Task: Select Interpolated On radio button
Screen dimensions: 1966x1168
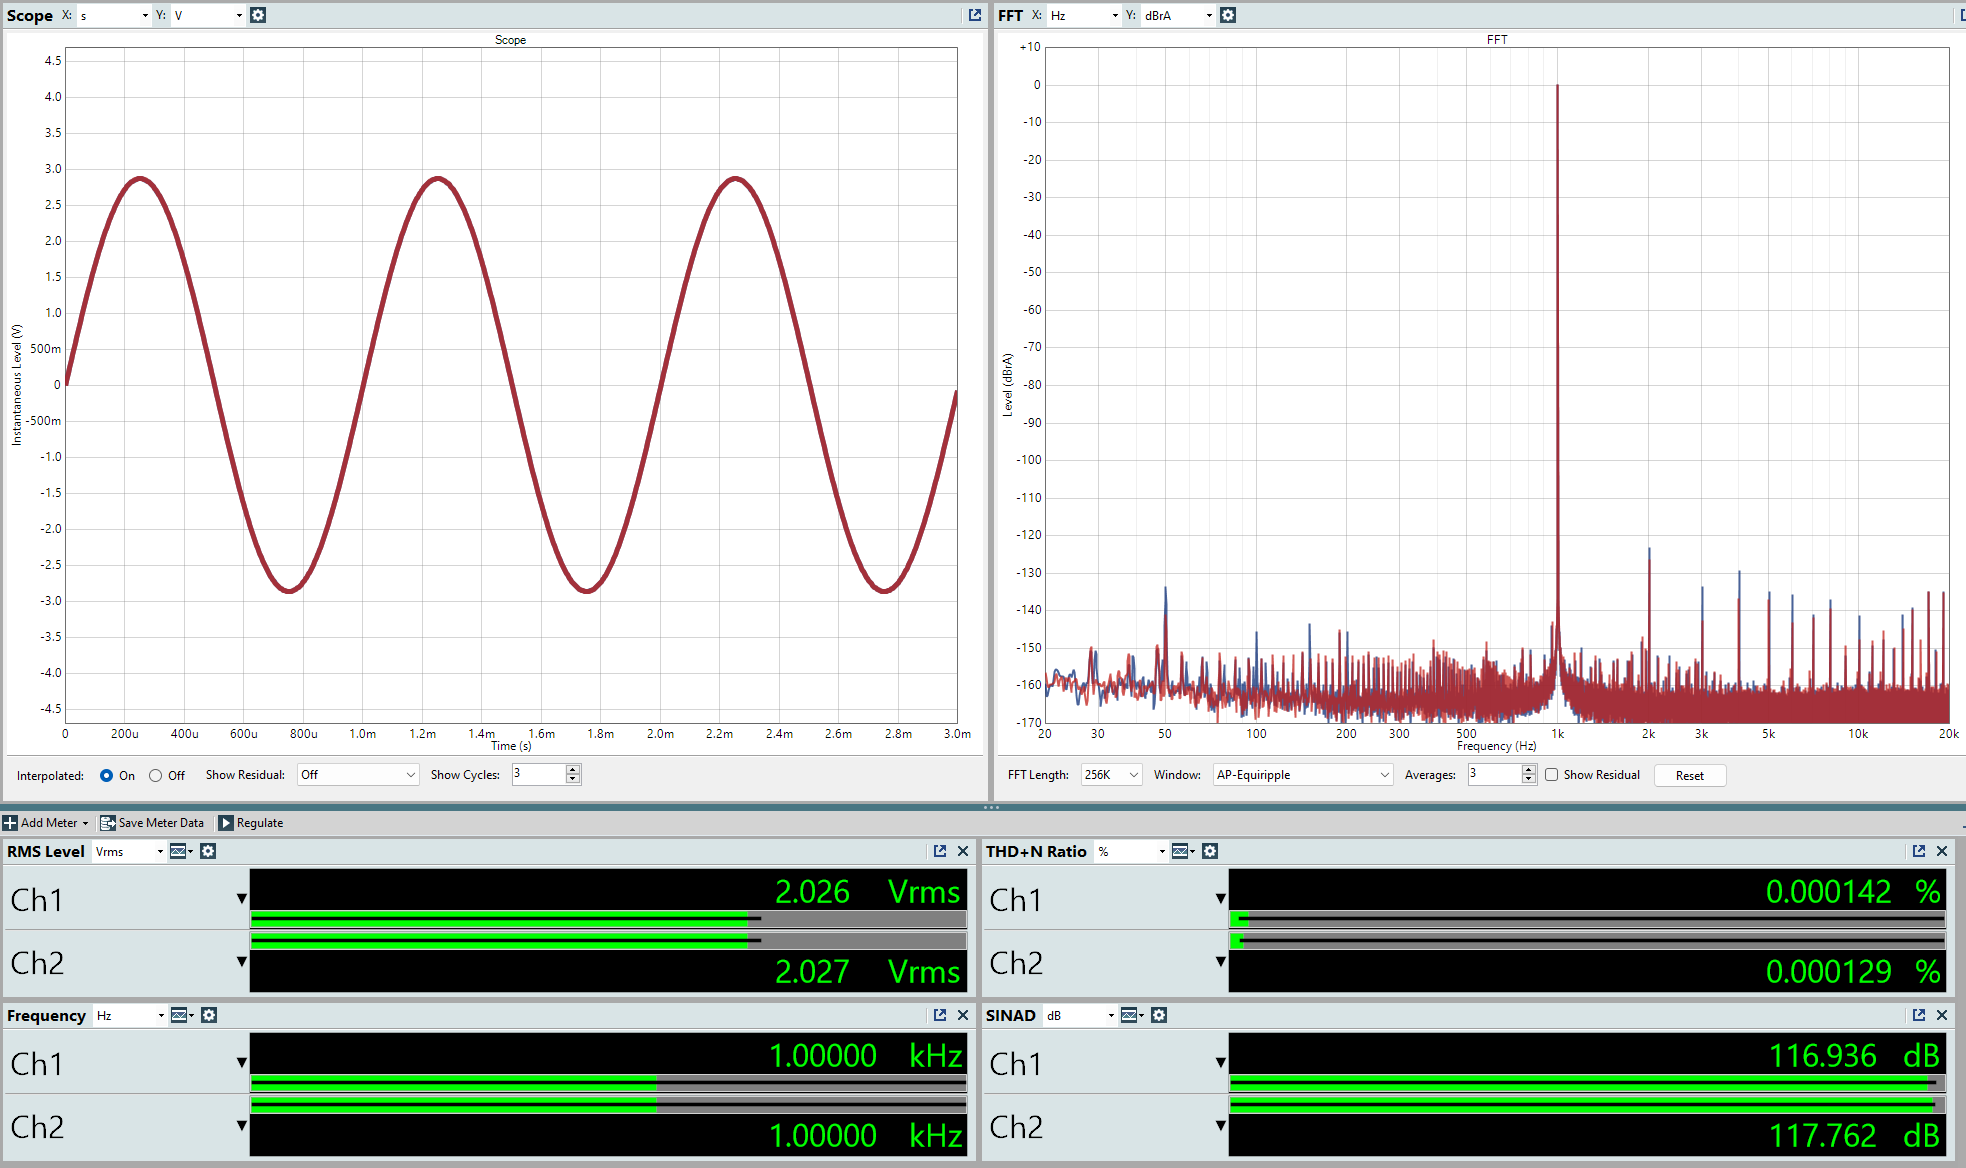Action: coord(106,775)
